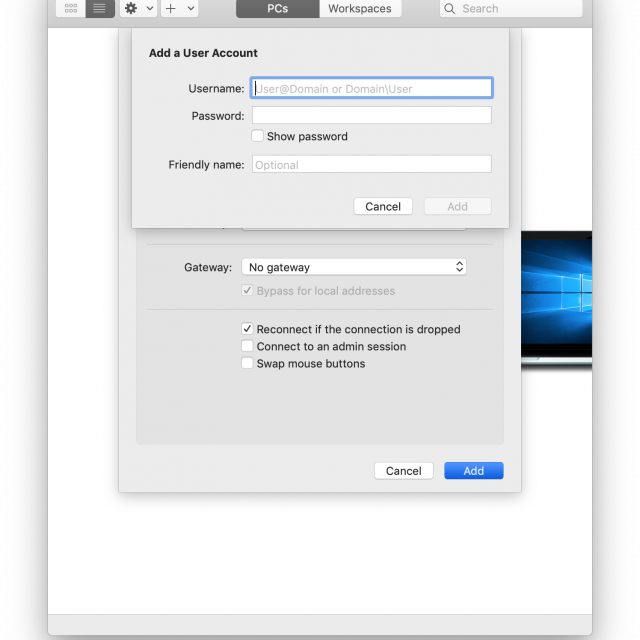The image size is (640, 640).
Task: Switch to the PCs tab
Action: click(x=277, y=8)
